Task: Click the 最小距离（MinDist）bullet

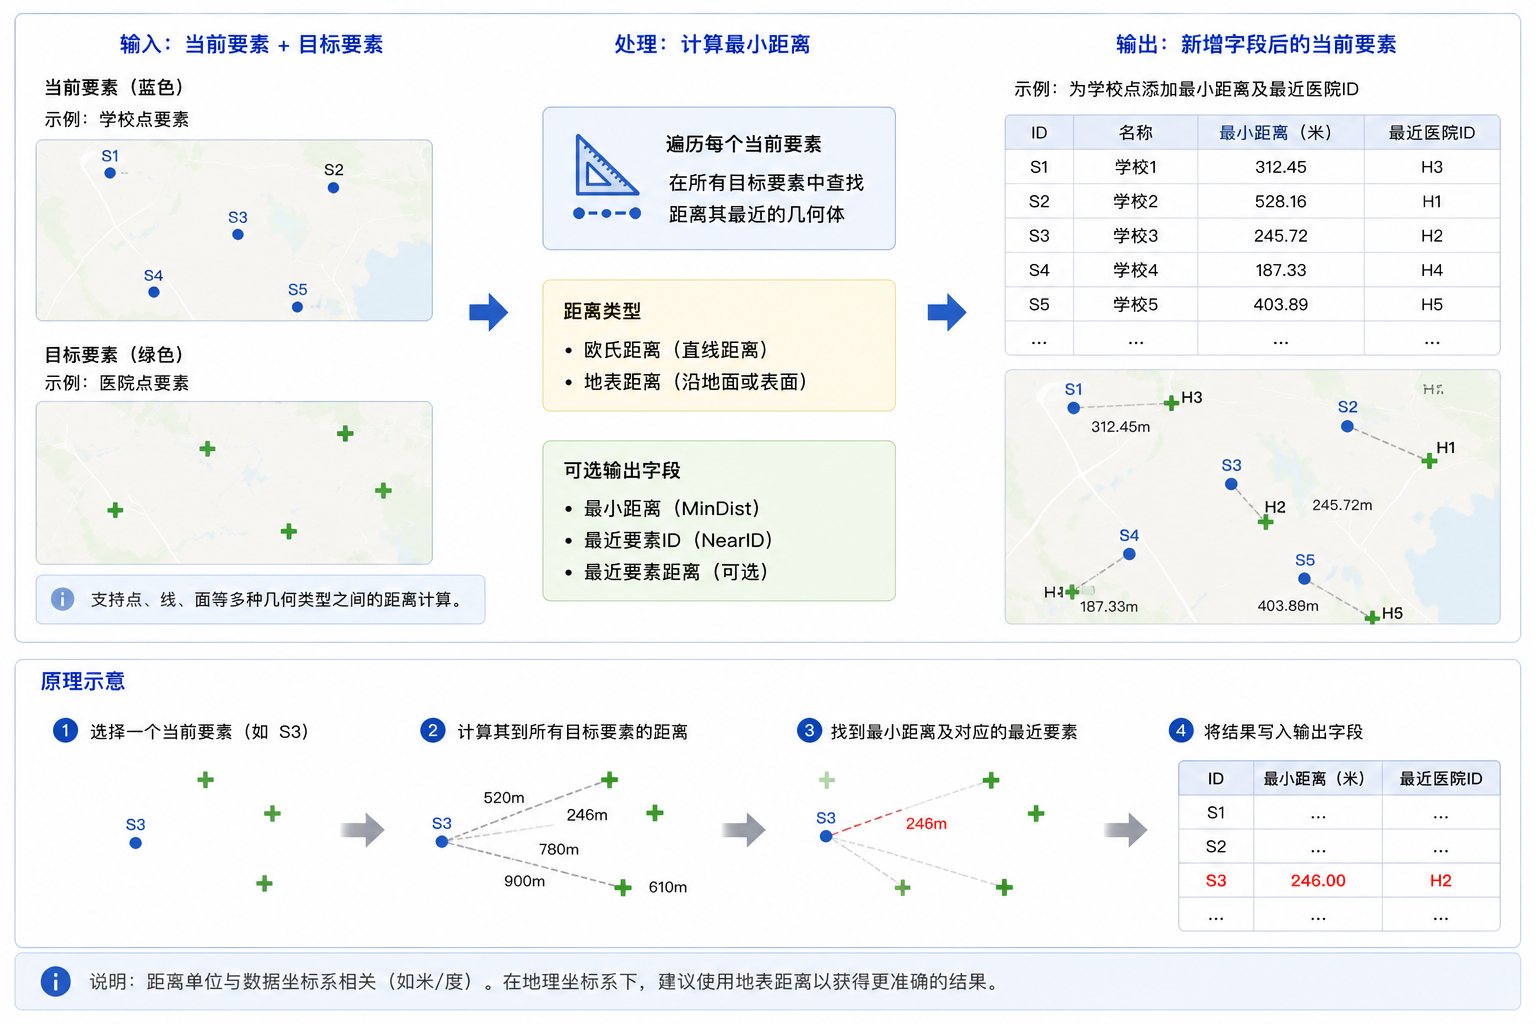Action: click(664, 508)
